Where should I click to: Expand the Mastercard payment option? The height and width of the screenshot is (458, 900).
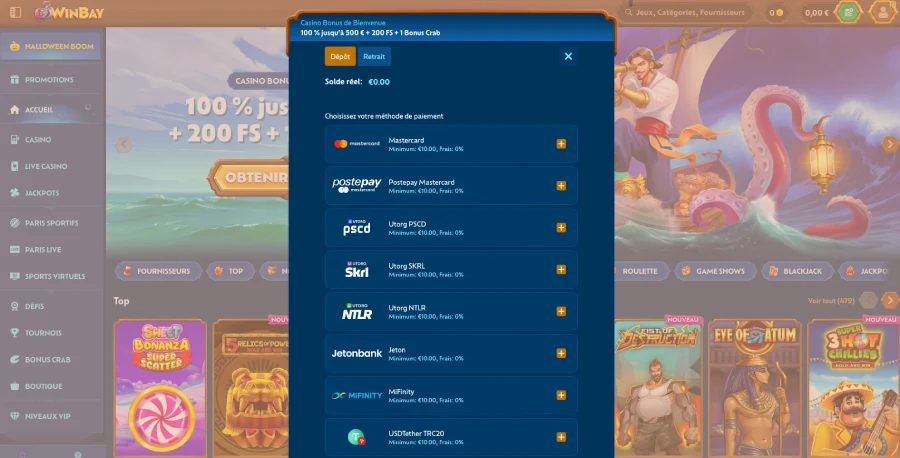(x=561, y=144)
